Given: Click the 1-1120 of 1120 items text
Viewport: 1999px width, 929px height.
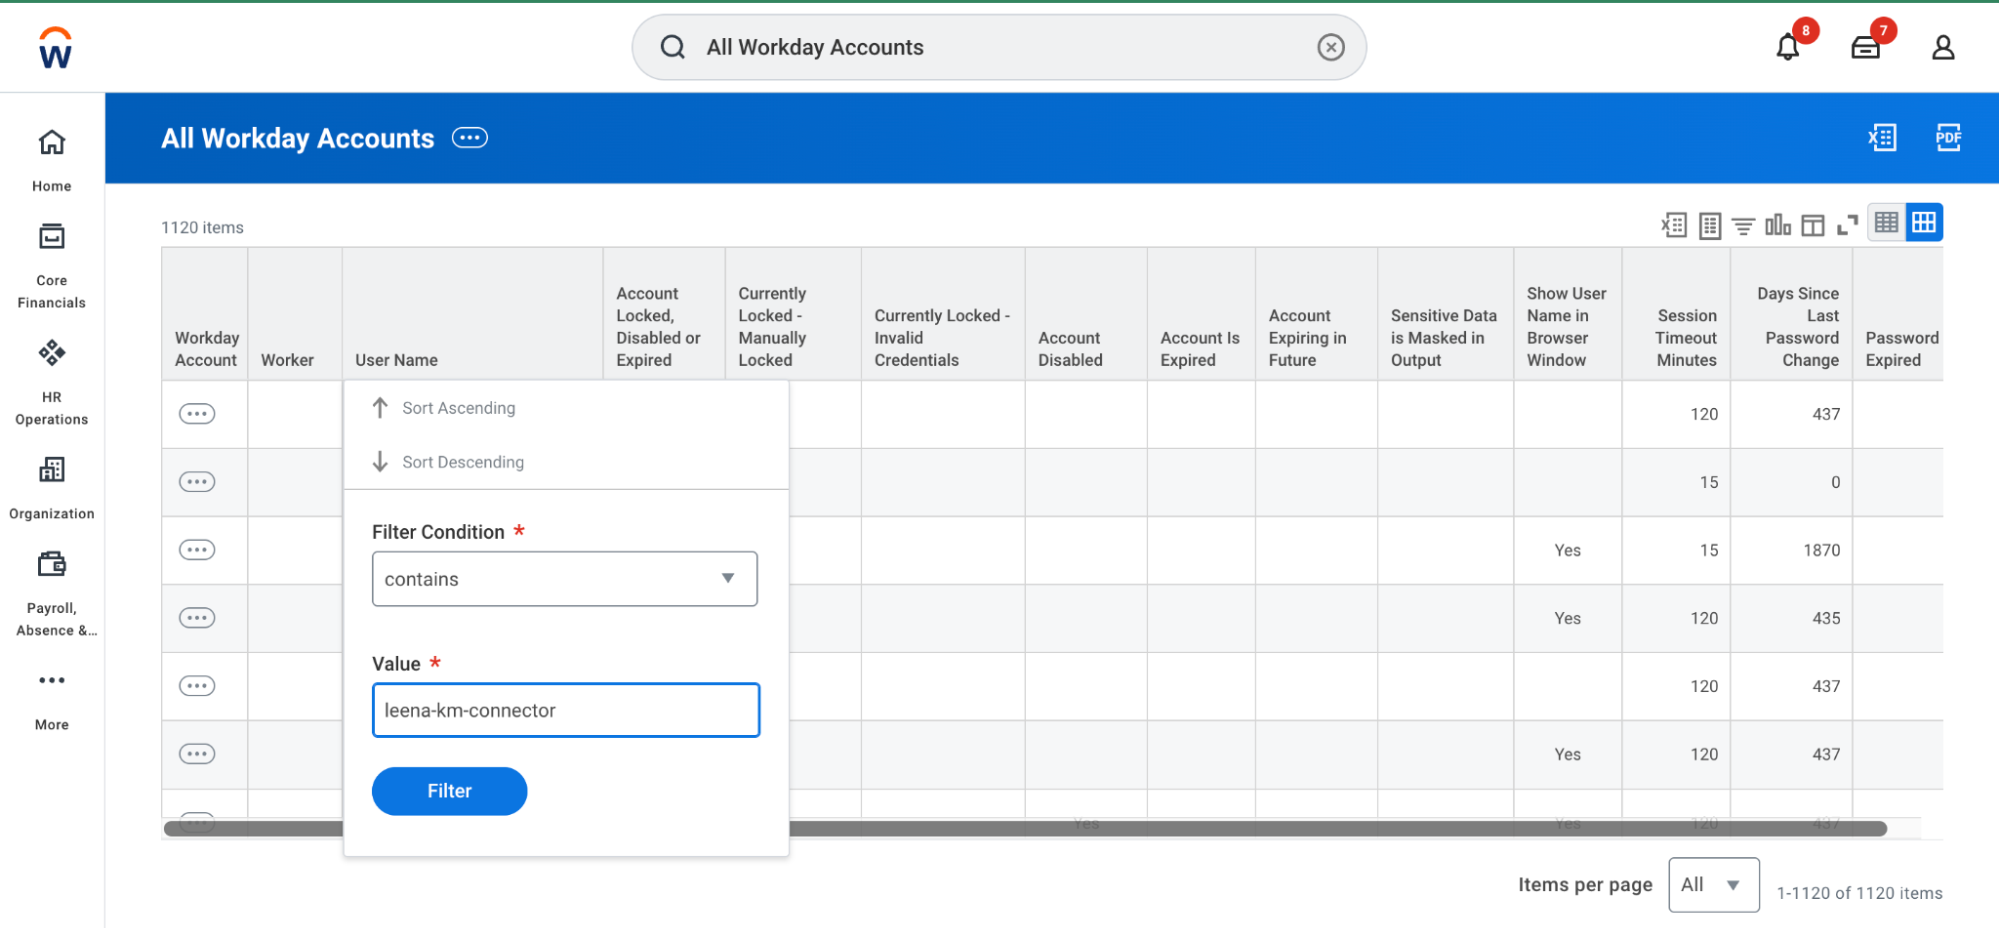Looking at the screenshot, I should tap(1859, 893).
